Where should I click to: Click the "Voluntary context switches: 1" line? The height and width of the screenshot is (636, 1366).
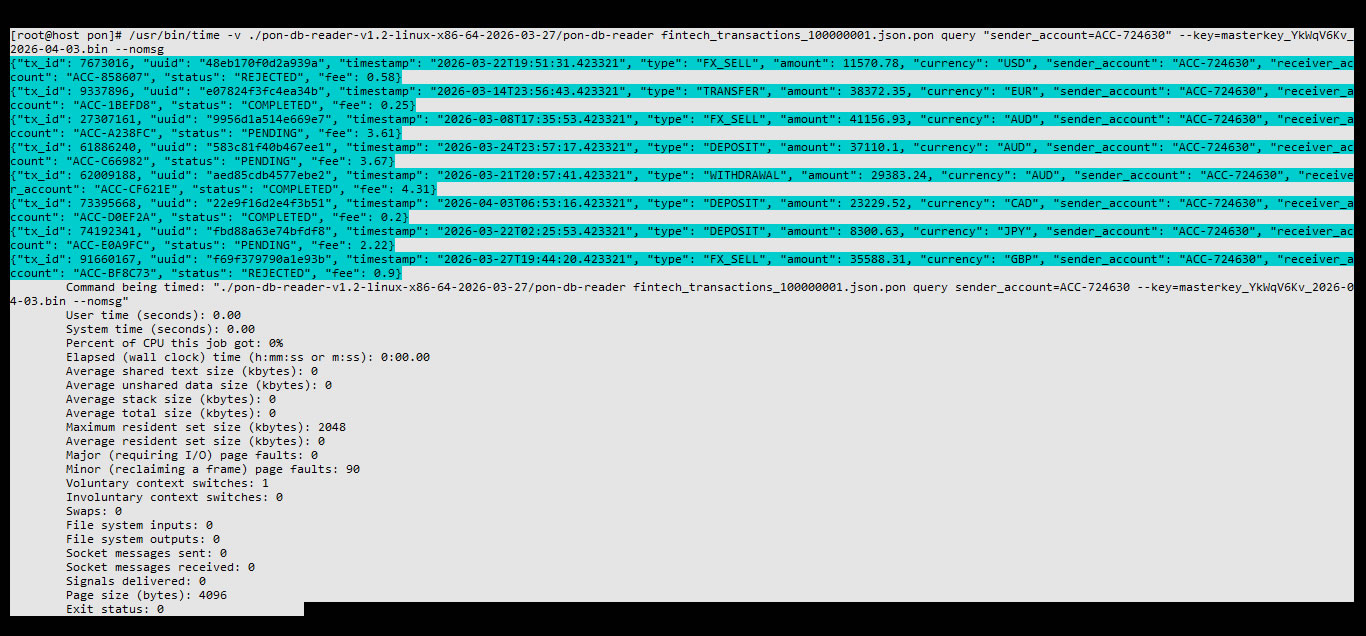(x=167, y=483)
